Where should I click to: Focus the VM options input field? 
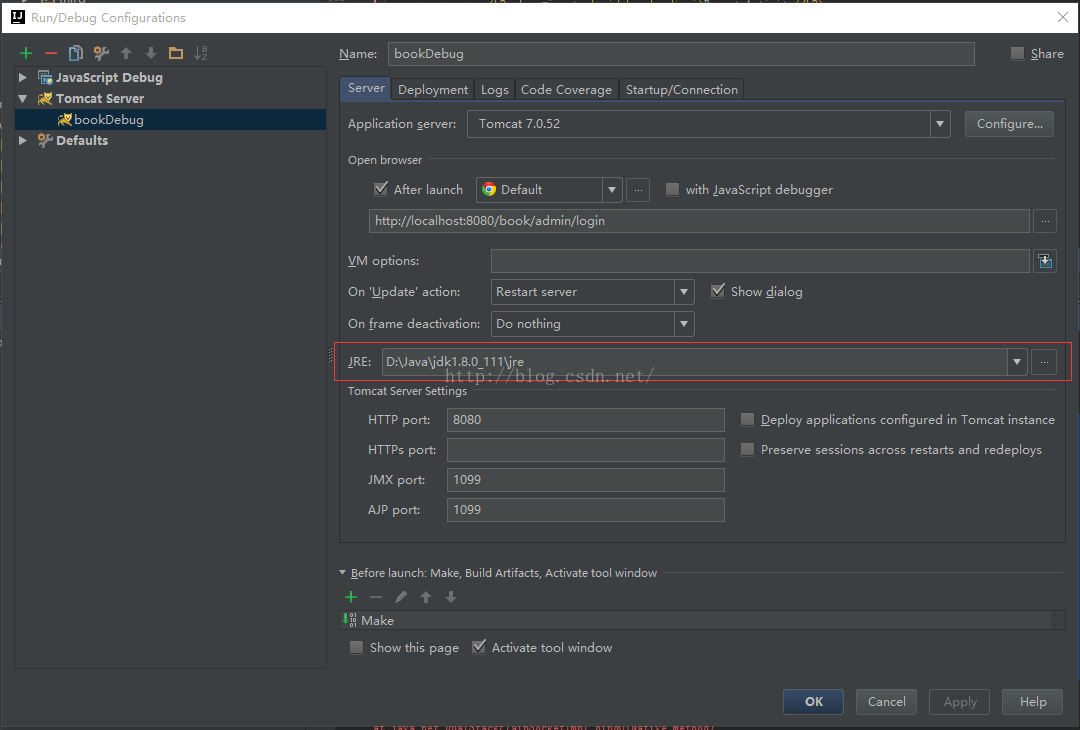click(760, 261)
